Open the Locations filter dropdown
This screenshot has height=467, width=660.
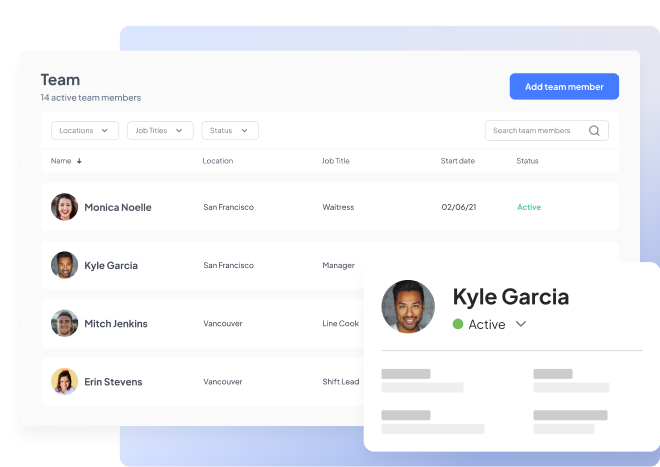coord(84,131)
